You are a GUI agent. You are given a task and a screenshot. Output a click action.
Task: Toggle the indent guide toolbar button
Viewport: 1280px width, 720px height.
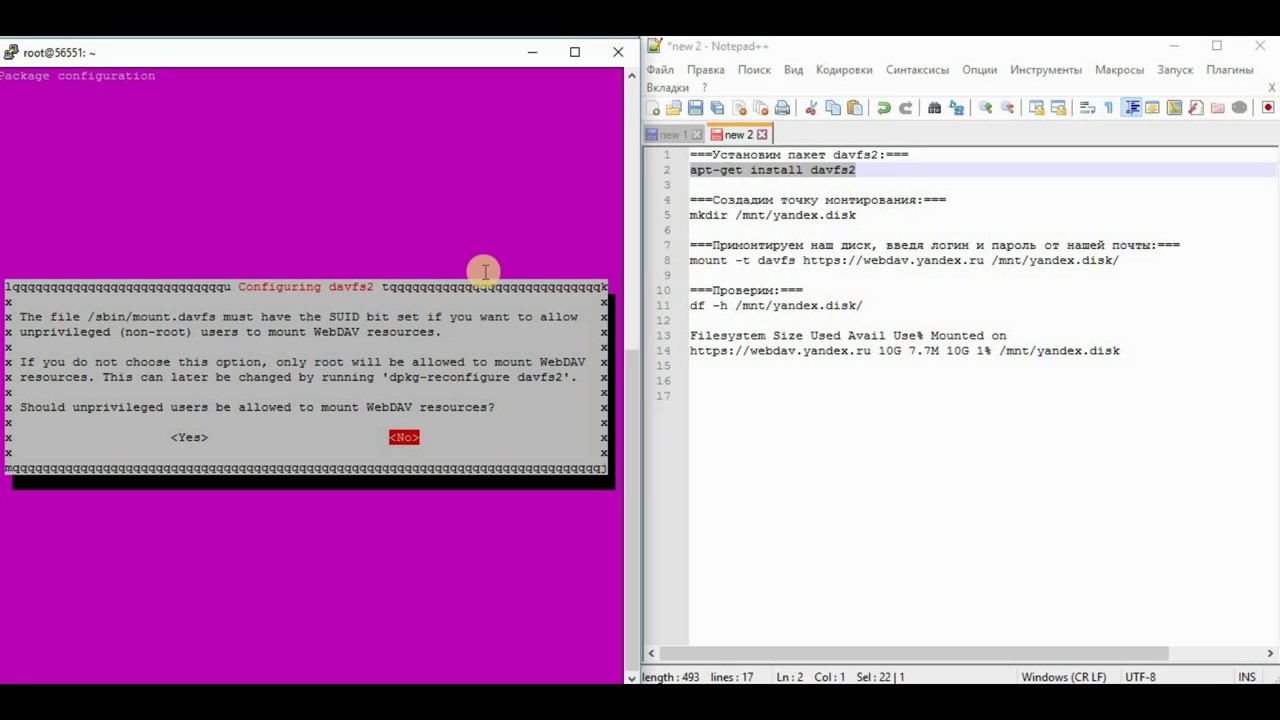pos(1132,108)
